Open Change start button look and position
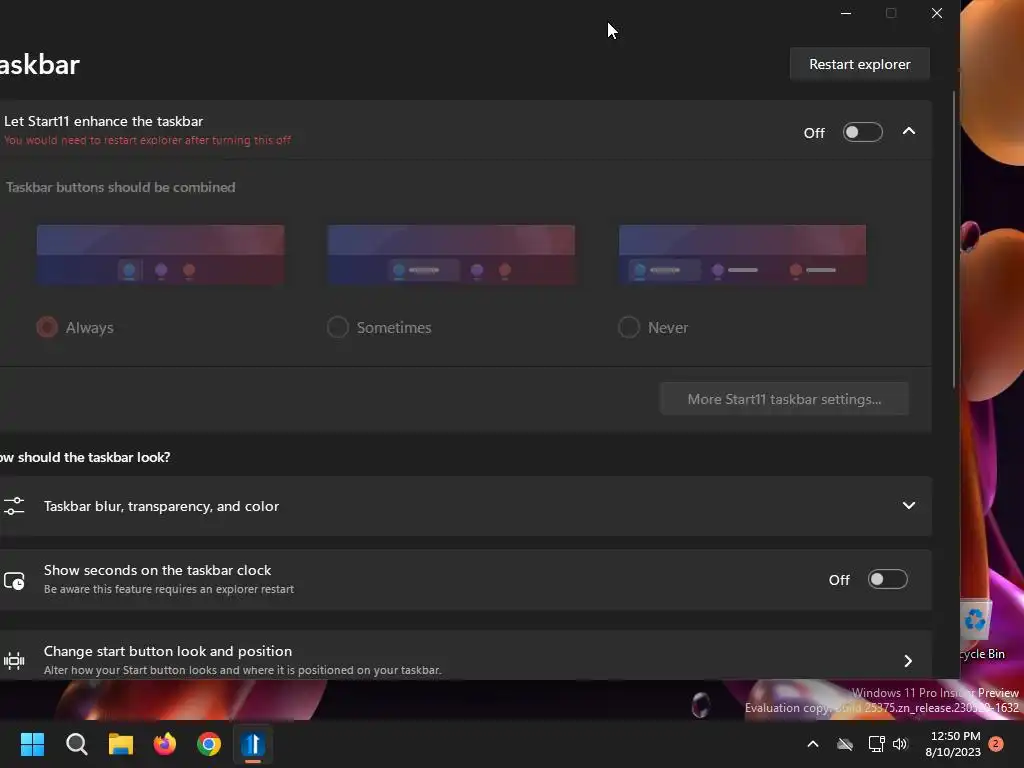Image resolution: width=1024 pixels, height=768 pixels. pos(465,656)
